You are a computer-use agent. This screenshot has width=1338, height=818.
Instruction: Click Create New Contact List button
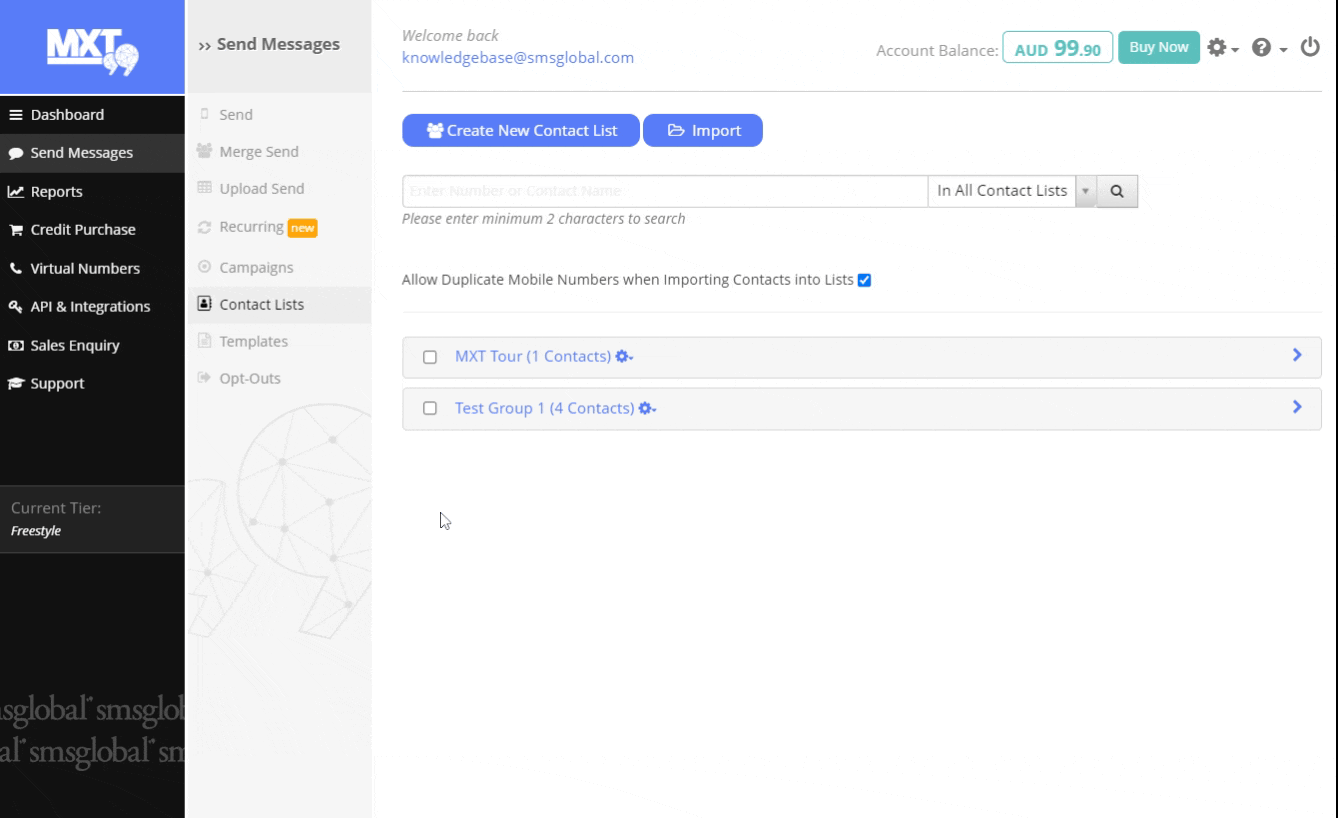click(520, 131)
